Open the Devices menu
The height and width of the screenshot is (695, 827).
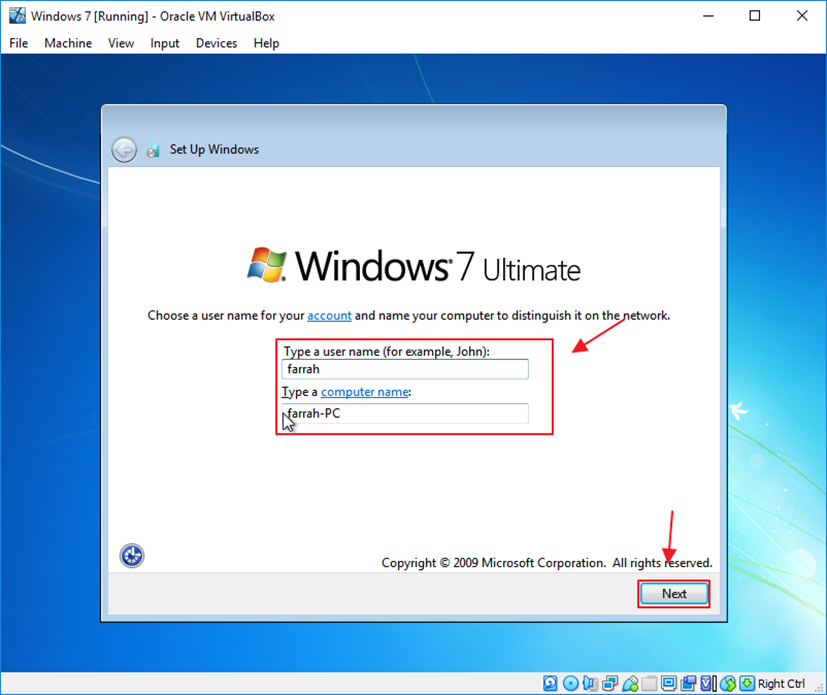[x=216, y=43]
